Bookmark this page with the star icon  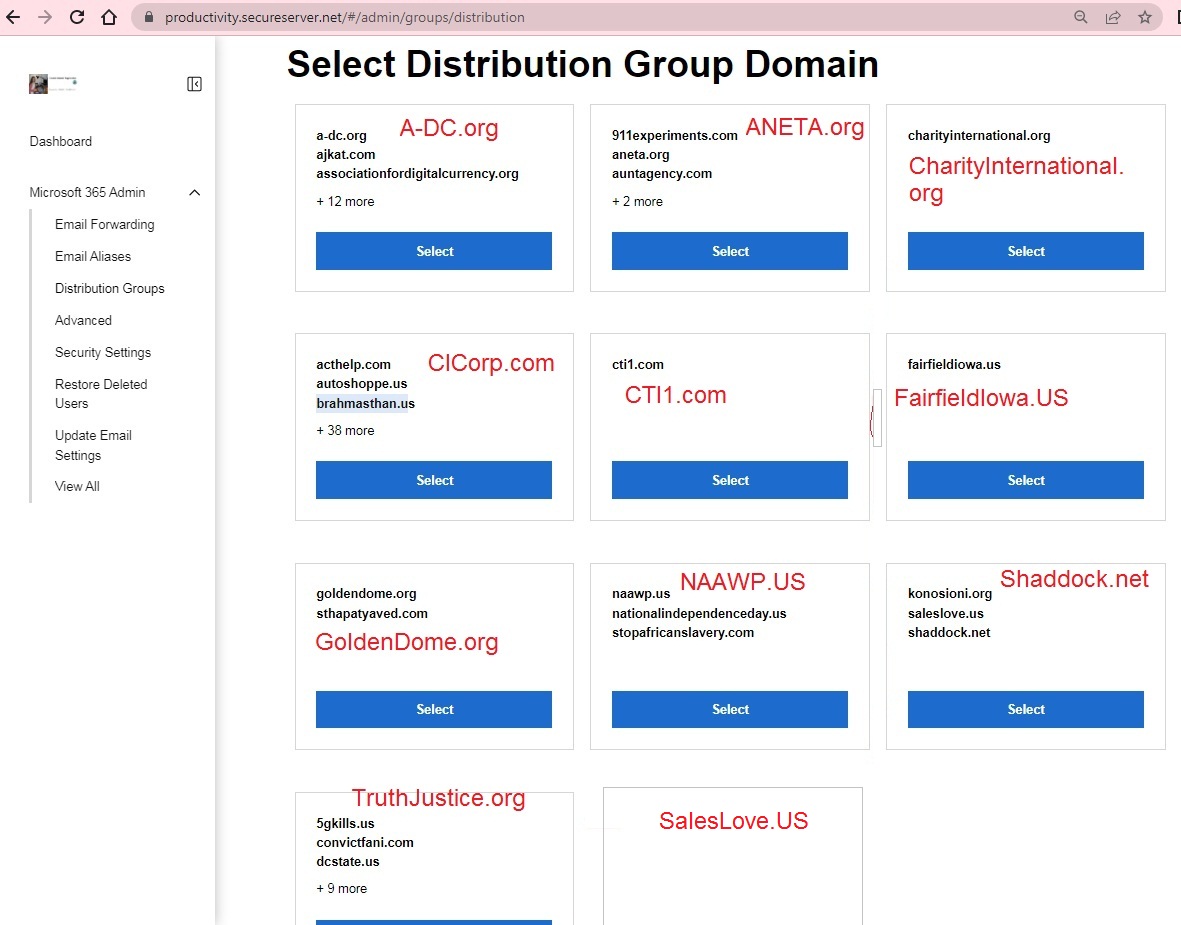click(1145, 17)
